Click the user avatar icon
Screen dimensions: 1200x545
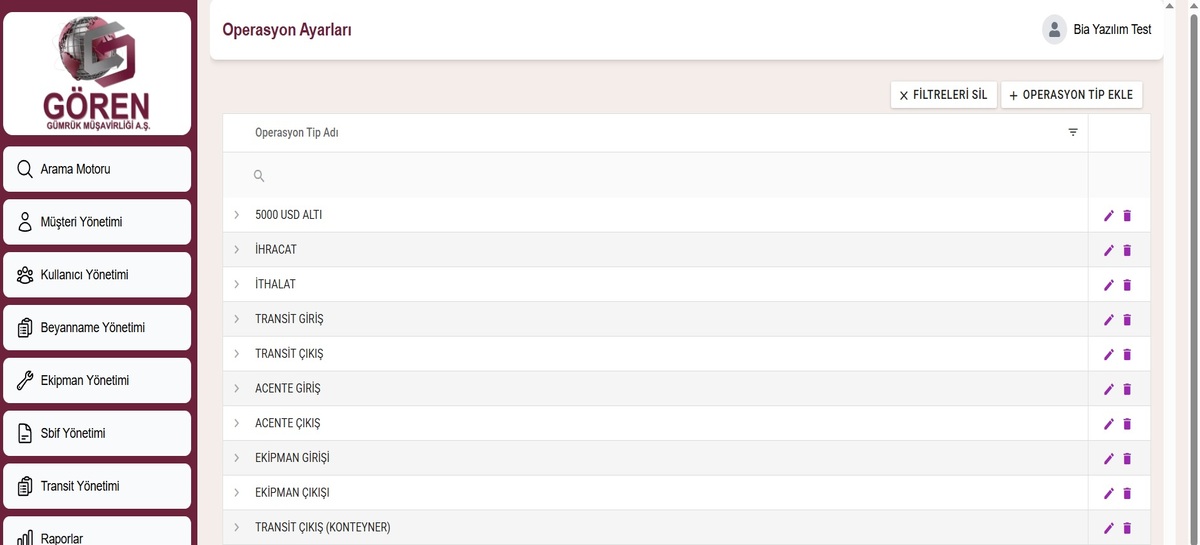click(x=1054, y=29)
